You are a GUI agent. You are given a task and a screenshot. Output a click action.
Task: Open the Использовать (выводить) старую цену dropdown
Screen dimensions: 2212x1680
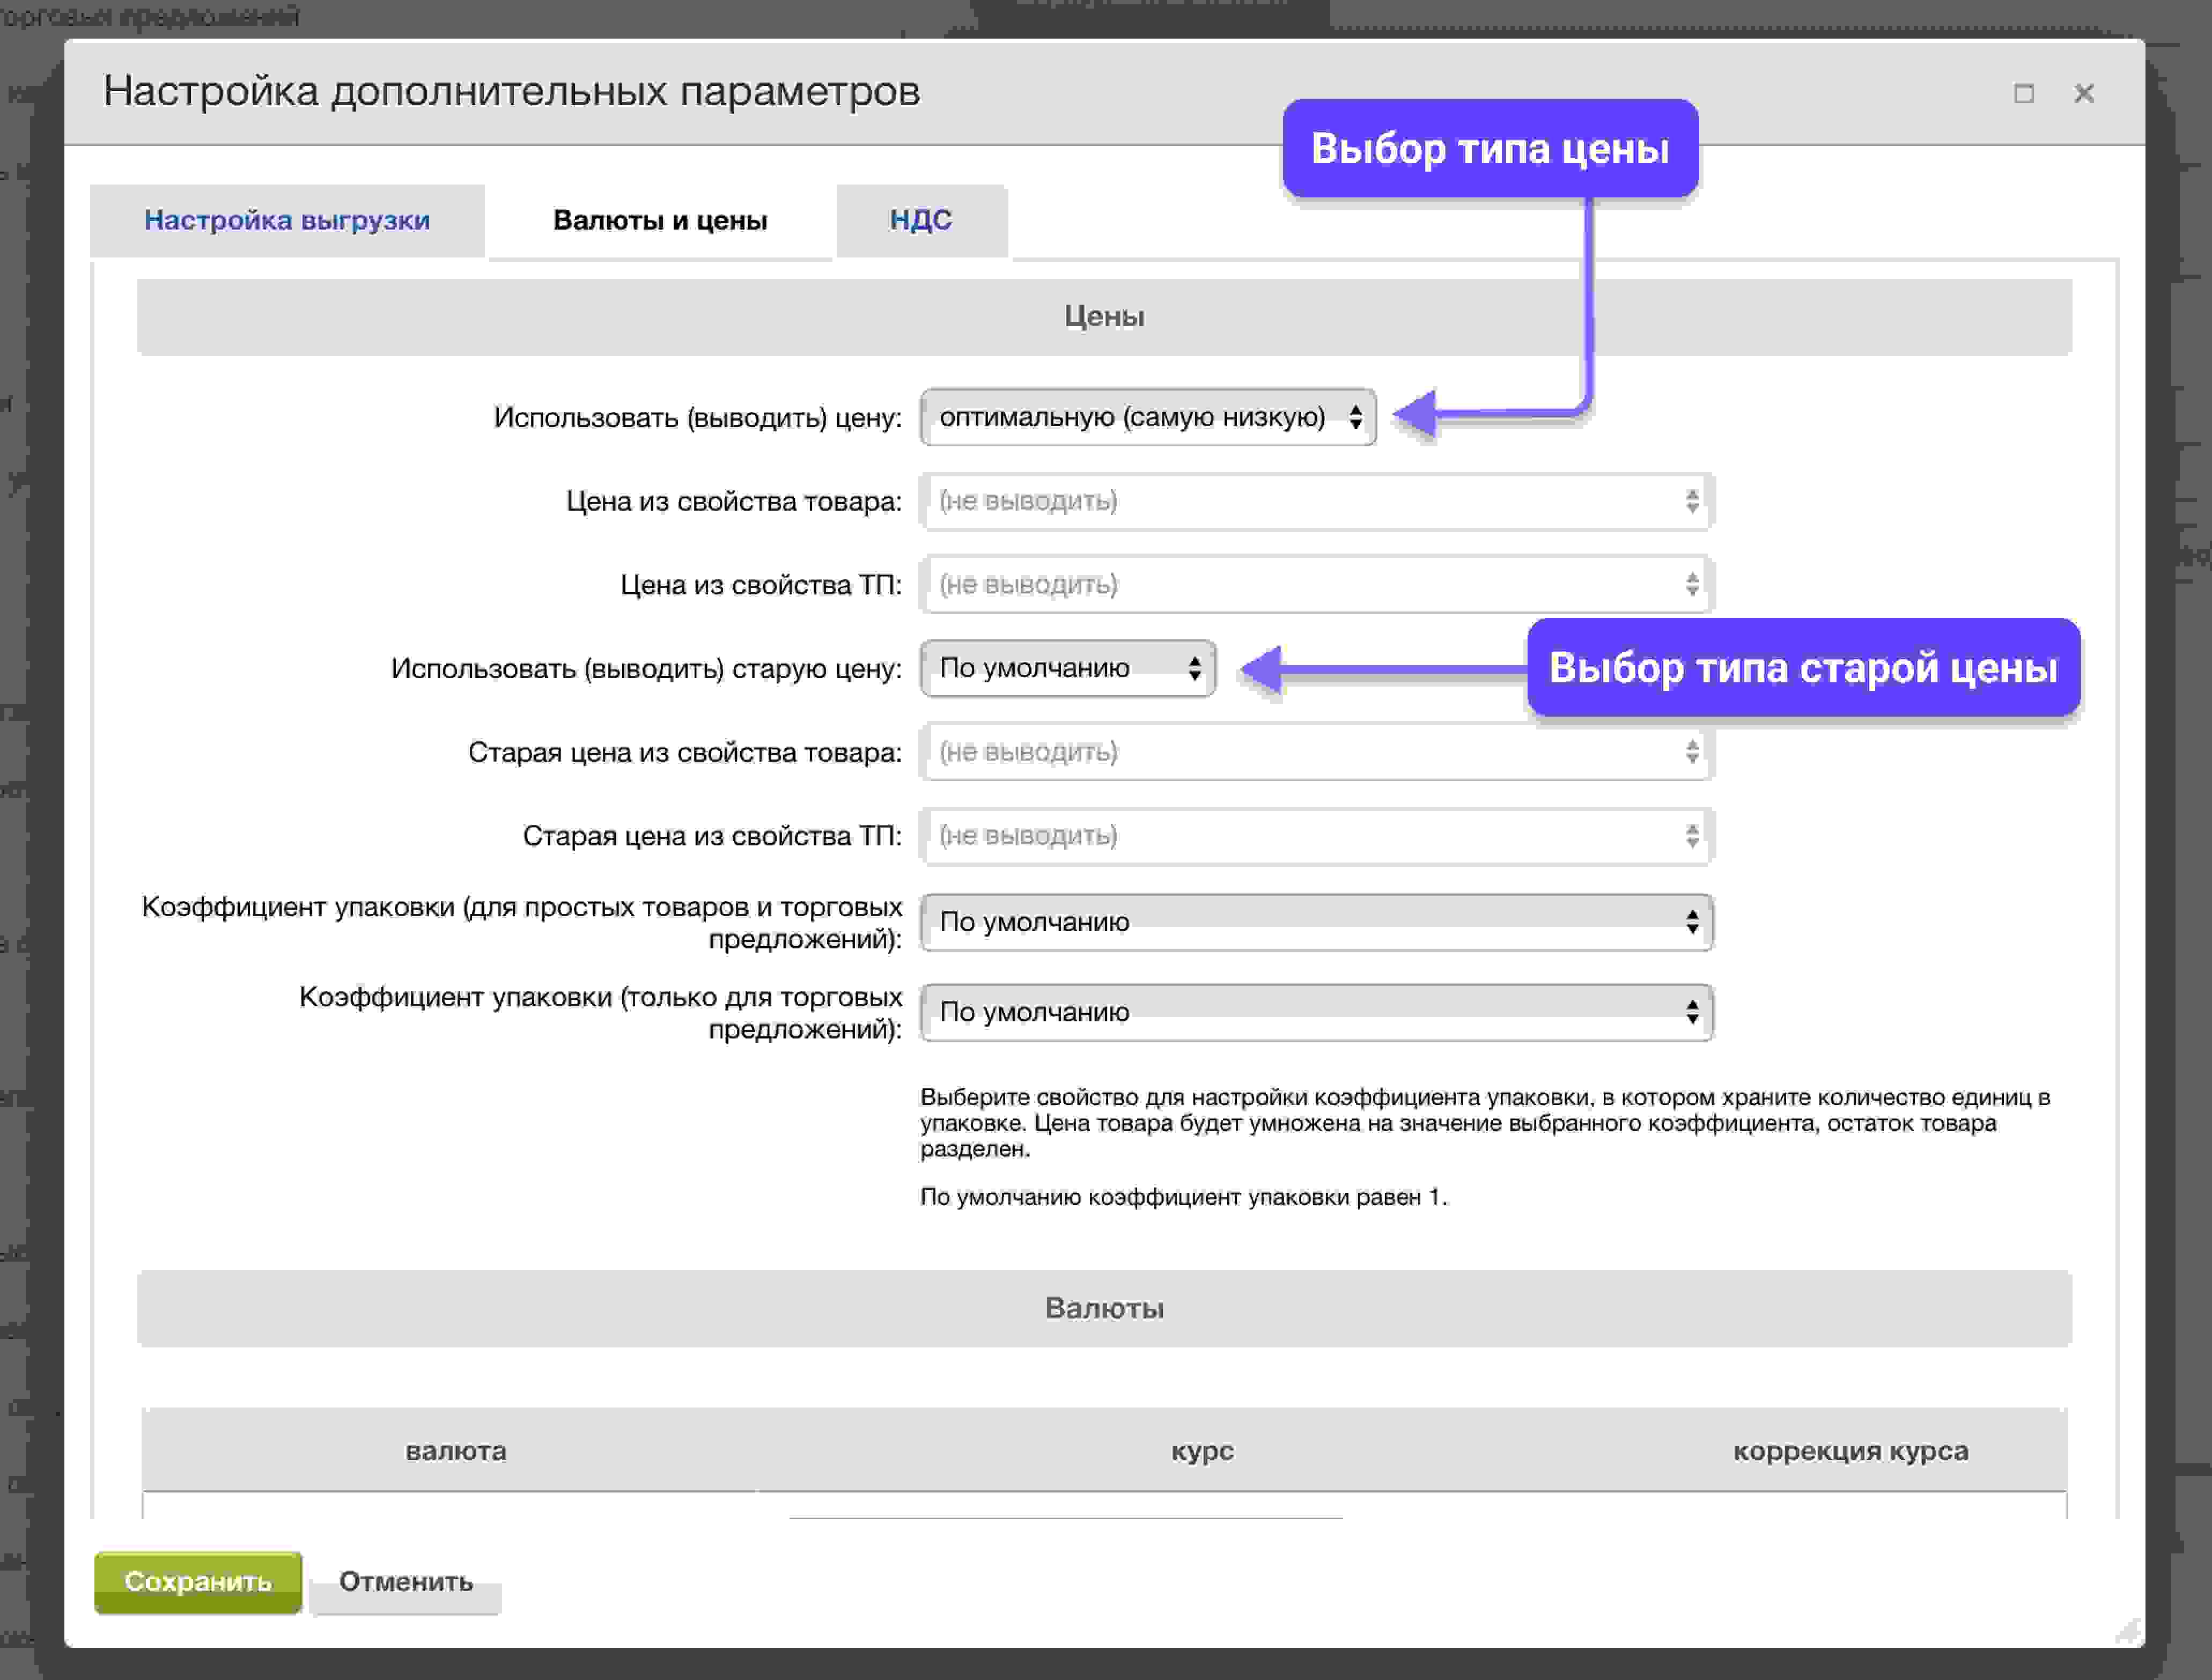1068,668
